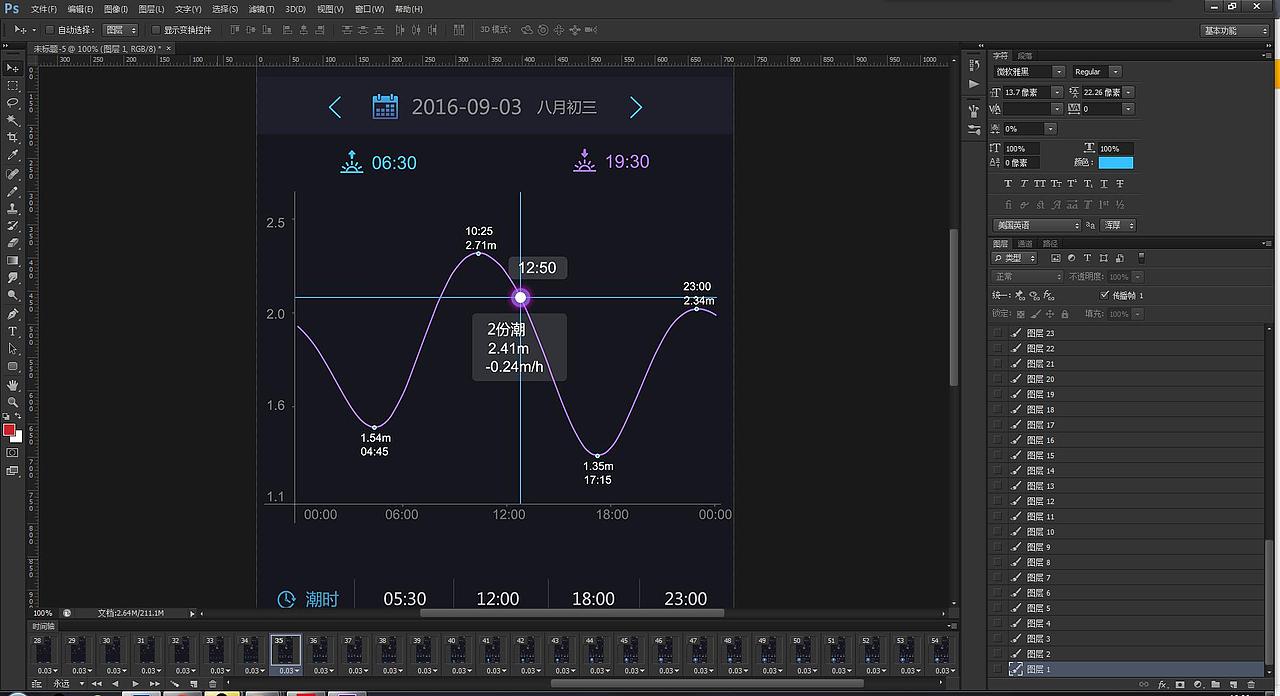Open the text color swatch in Character panel
This screenshot has height=696, width=1280.
[x=1115, y=162]
